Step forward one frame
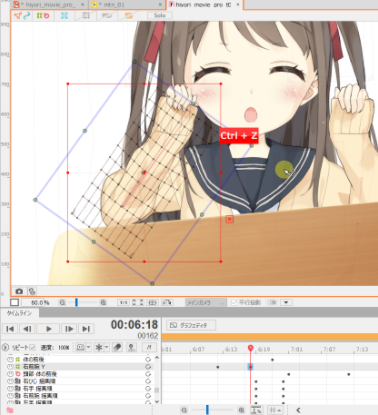 [69, 329]
